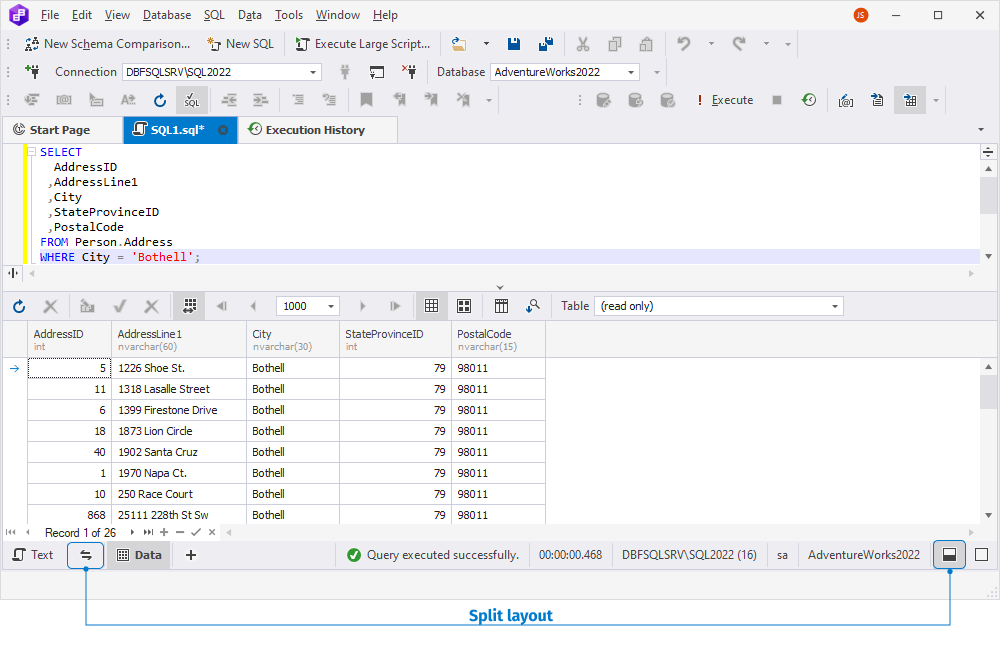Image resolution: width=1000 pixels, height=647 pixels.
Task: Click 'Query executed successfully.' status text
Action: tap(443, 555)
